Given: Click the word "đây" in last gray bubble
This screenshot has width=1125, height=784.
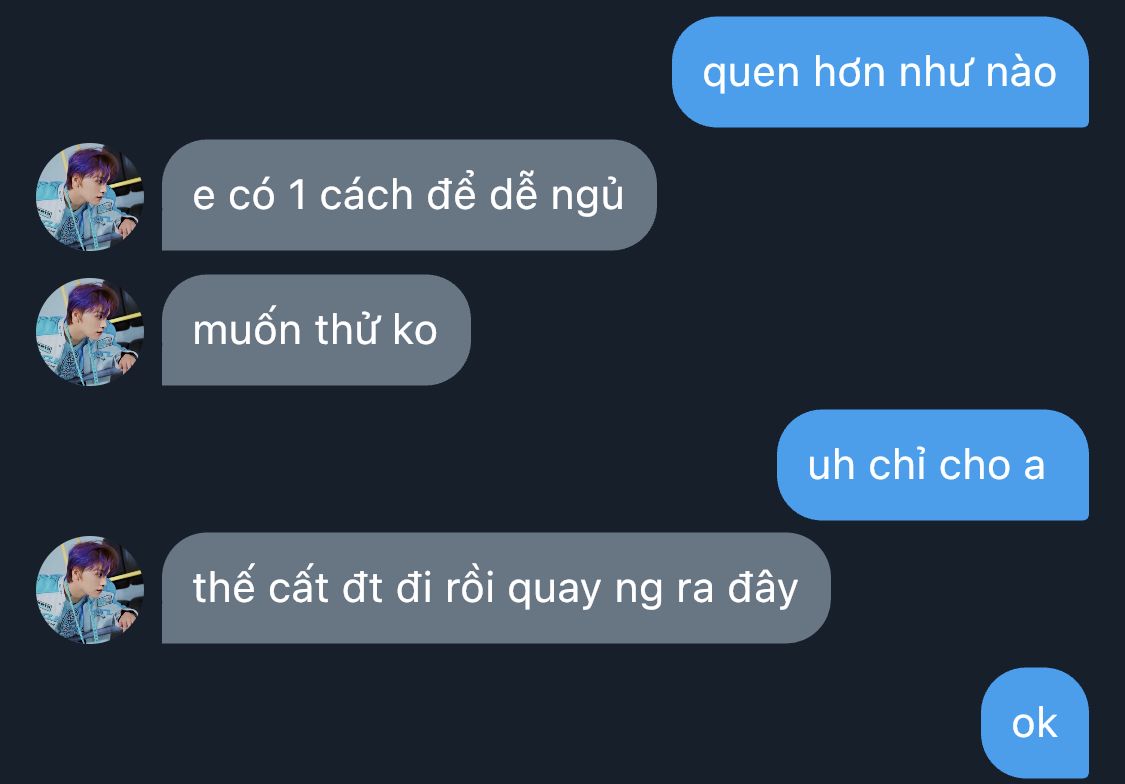Looking at the screenshot, I should 763,590.
